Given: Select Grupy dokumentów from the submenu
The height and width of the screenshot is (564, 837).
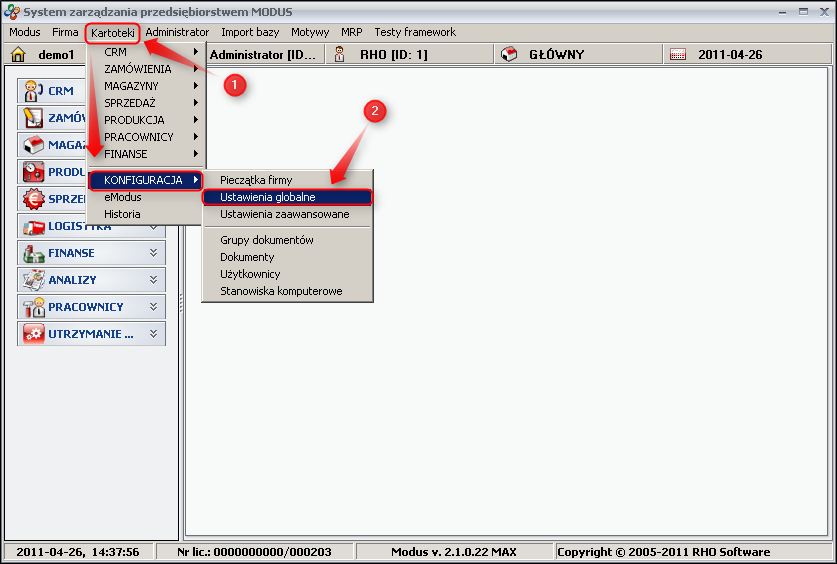Looking at the screenshot, I should pyautogui.click(x=287, y=240).
